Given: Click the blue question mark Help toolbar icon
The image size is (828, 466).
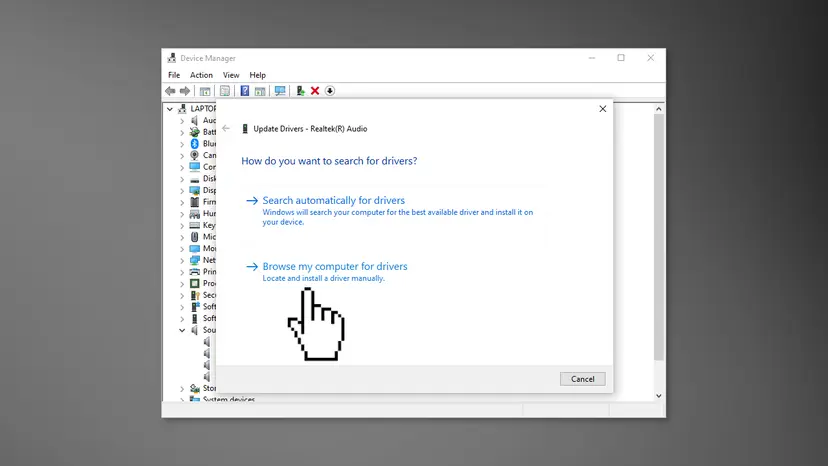Looking at the screenshot, I should click(x=244, y=91).
